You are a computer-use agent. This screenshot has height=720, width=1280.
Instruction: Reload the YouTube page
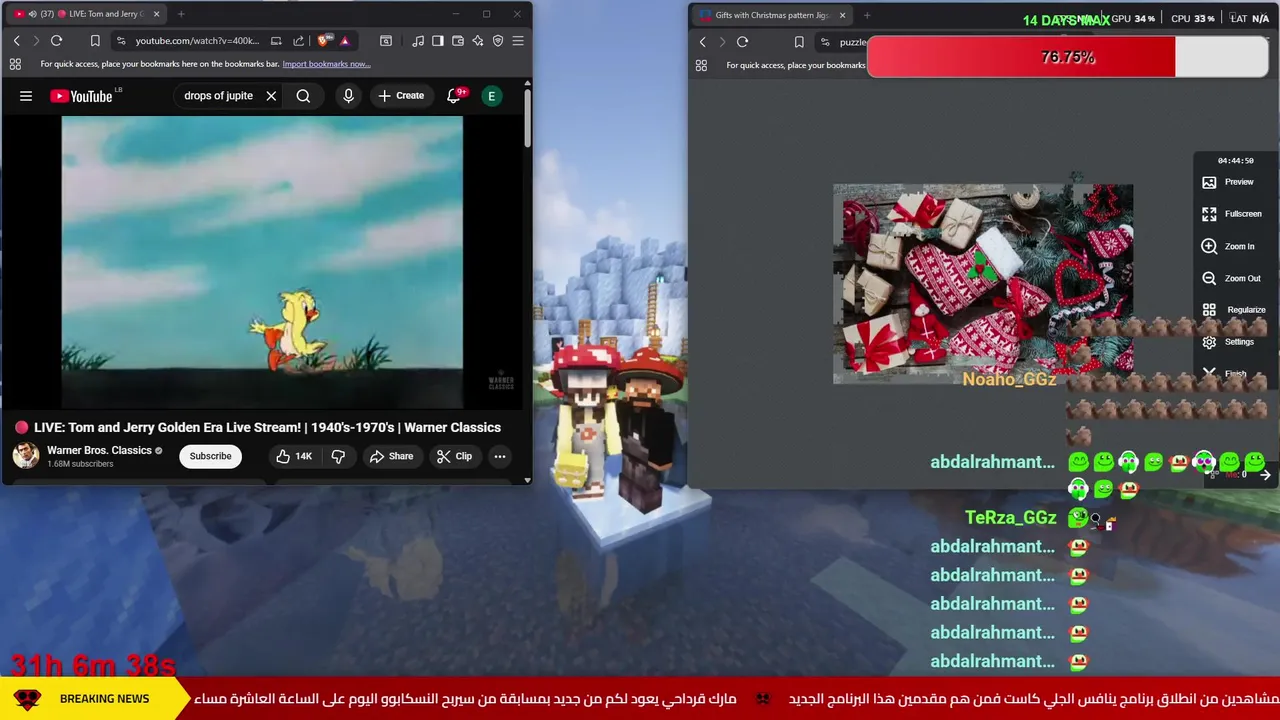(x=56, y=41)
